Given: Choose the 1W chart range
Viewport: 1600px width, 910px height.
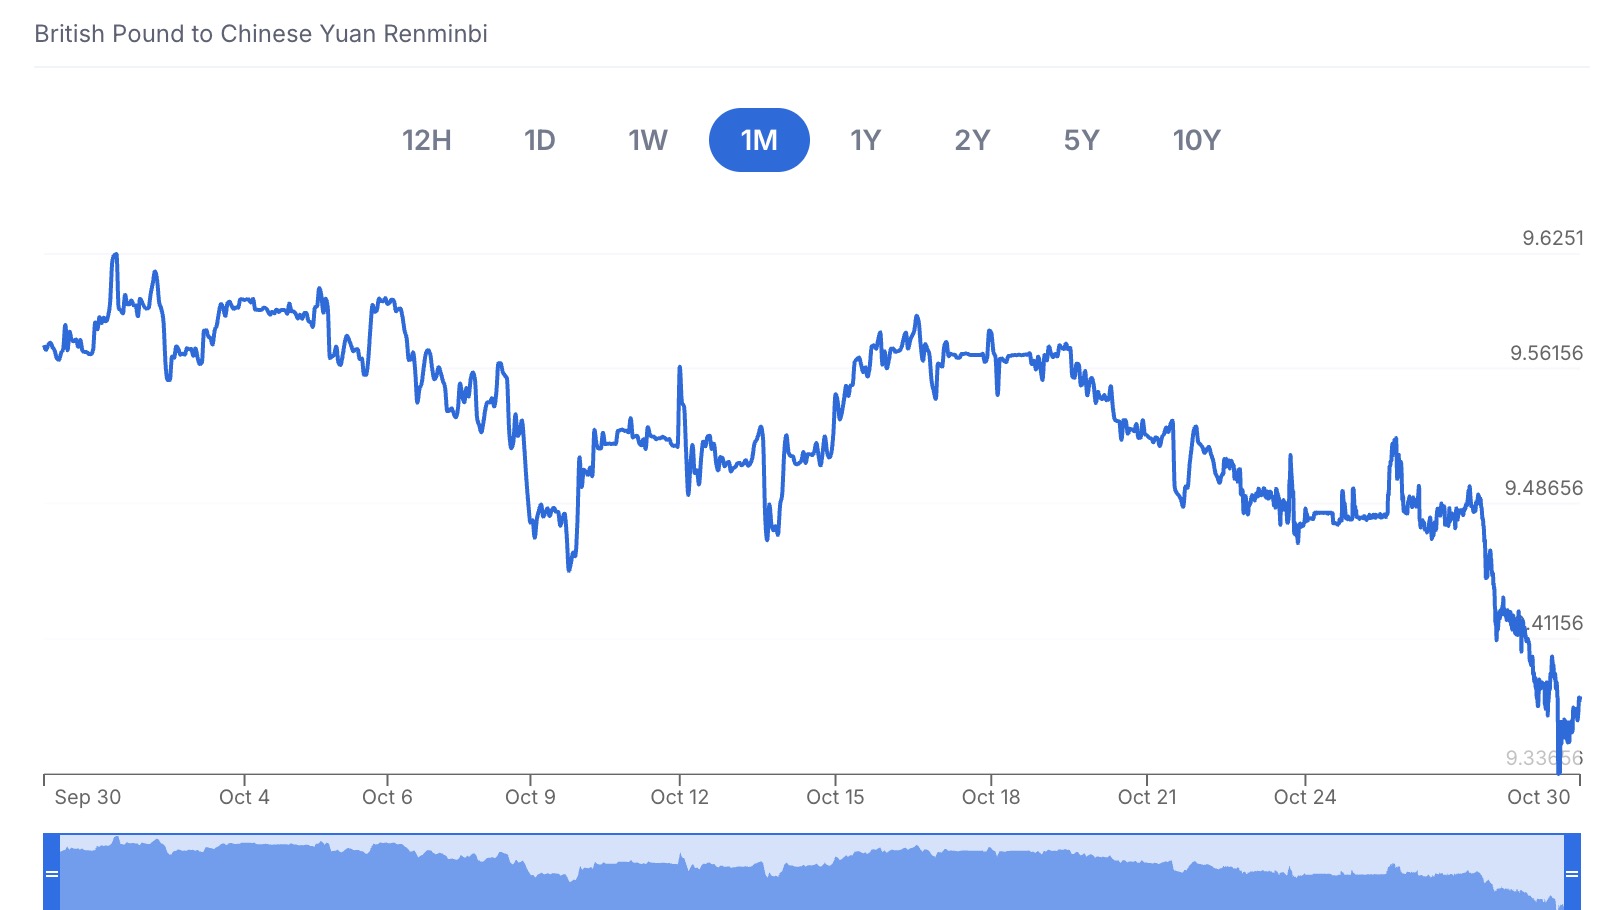Looking at the screenshot, I should click(648, 140).
